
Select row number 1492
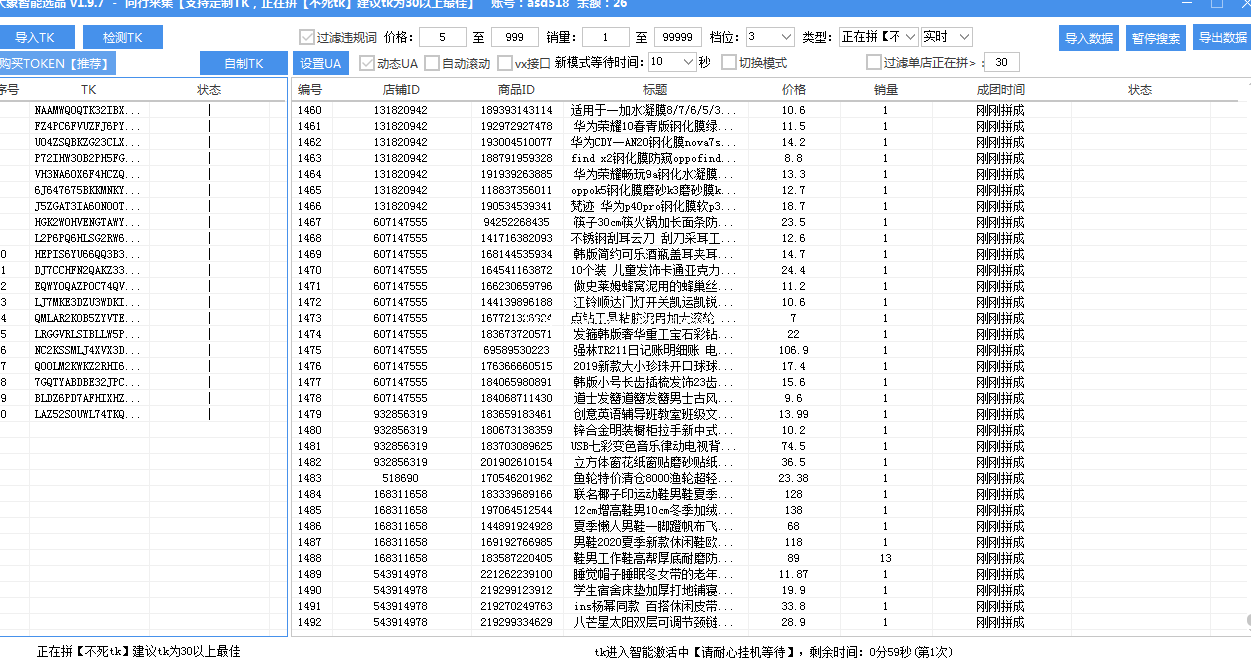tap(310, 622)
